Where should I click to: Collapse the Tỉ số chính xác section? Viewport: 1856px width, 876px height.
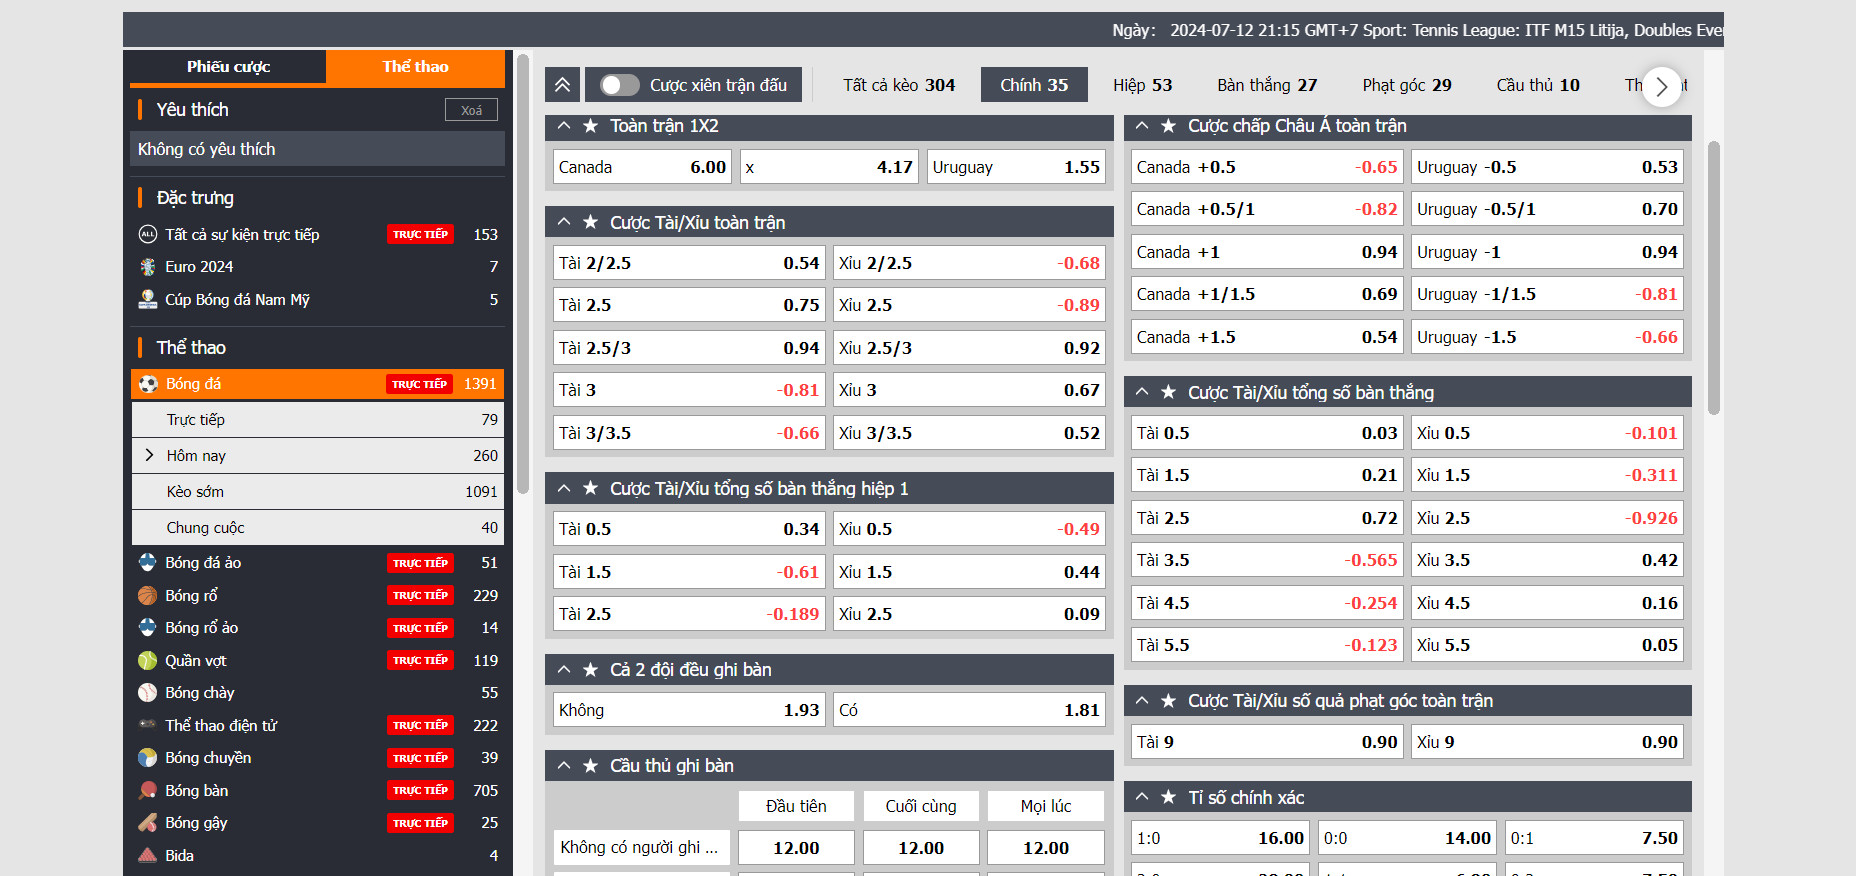point(1142,798)
